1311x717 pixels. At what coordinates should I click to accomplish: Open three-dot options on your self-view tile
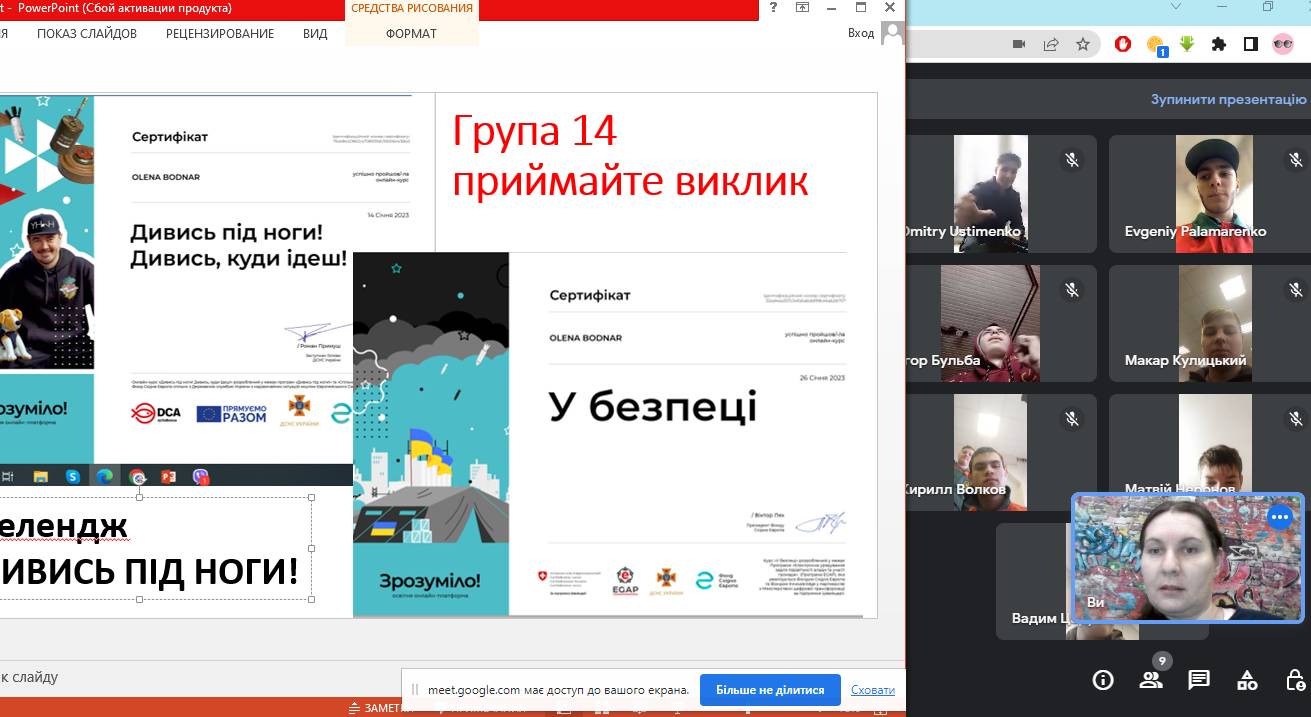1279,518
